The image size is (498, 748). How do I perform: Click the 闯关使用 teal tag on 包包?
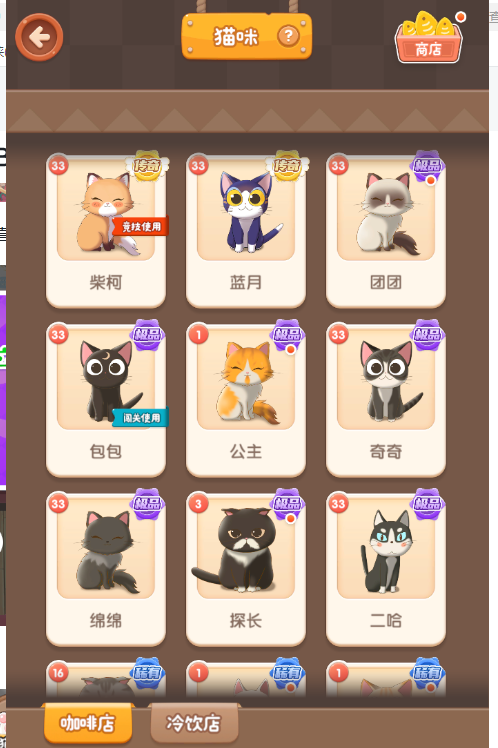140,418
